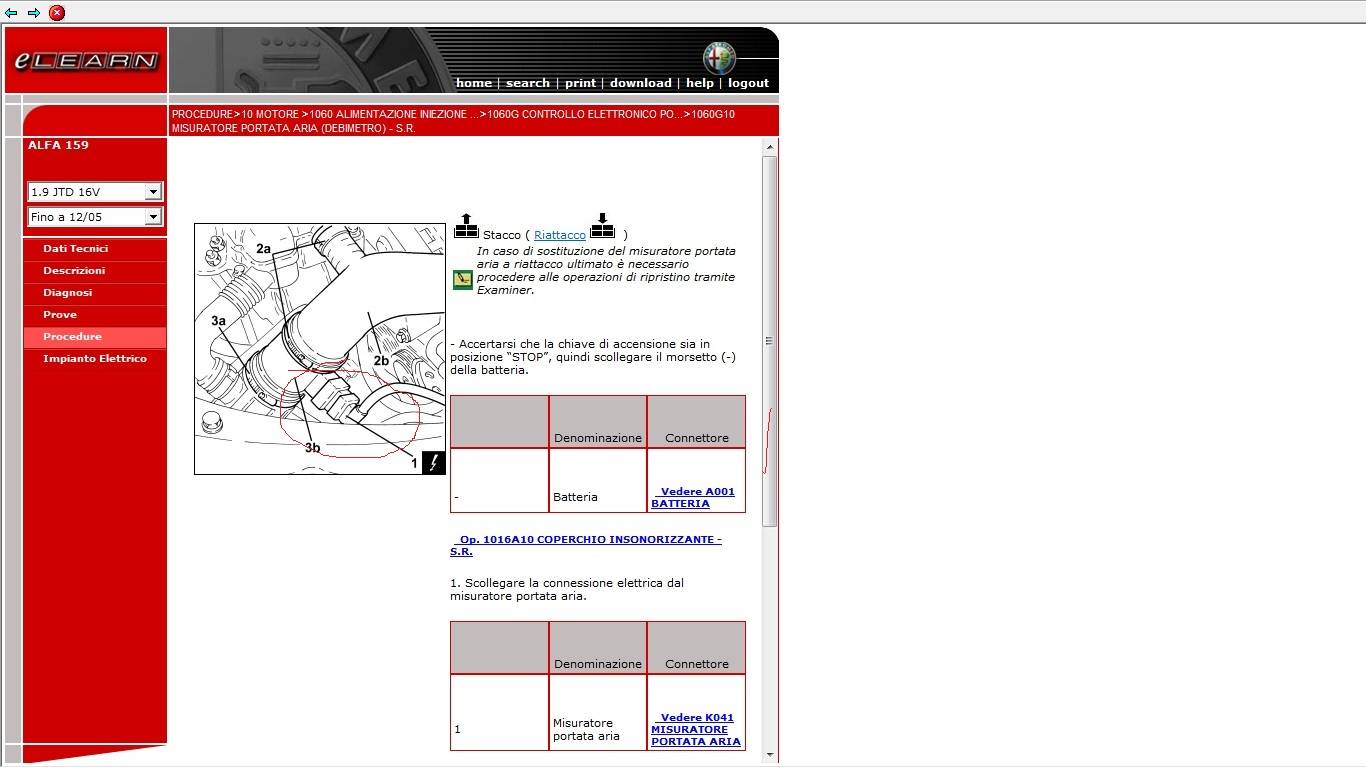
Task: Click the red stop/close icon in toolbar
Action: [57, 13]
